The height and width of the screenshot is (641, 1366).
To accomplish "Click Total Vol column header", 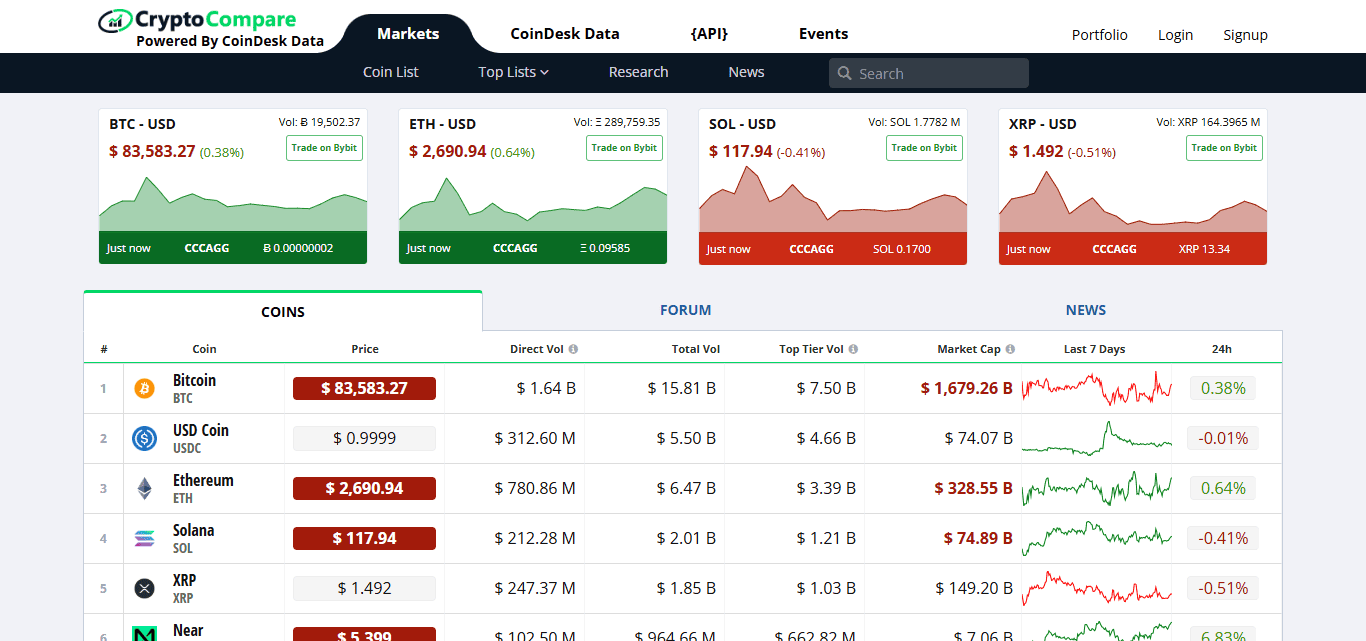I will 696,349.
